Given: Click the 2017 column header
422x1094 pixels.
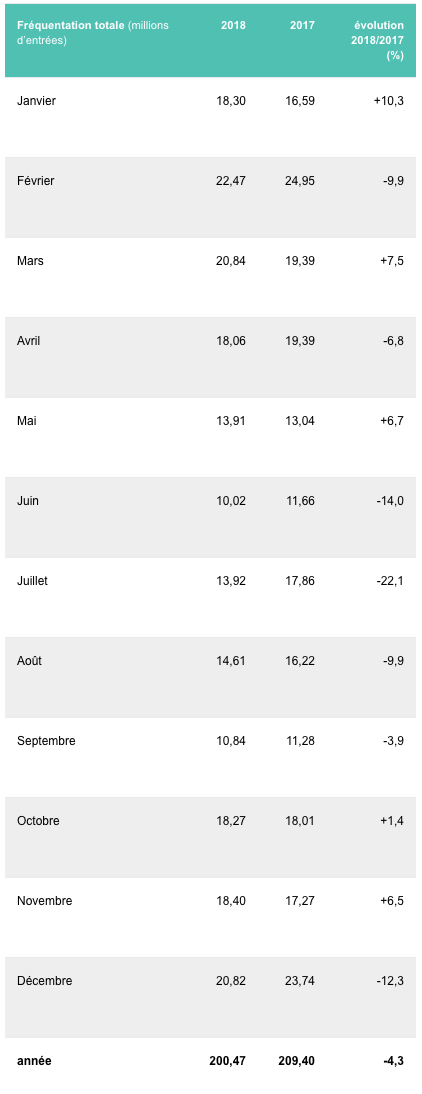Looking at the screenshot, I should tap(302, 25).
